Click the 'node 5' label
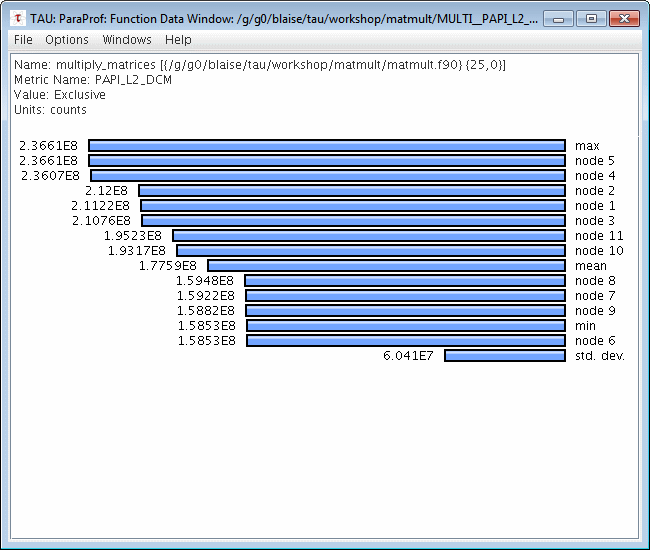This screenshot has width=650, height=550. point(594,161)
